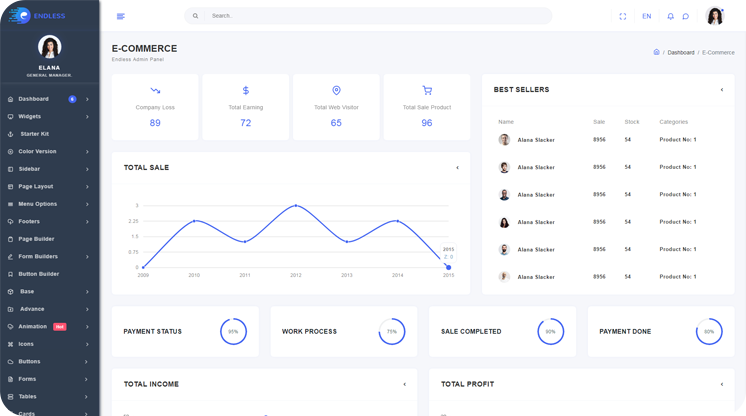Viewport: 746px width, 416px height.
Task: Click the Total Web Visitor location pin icon
Action: (x=336, y=90)
